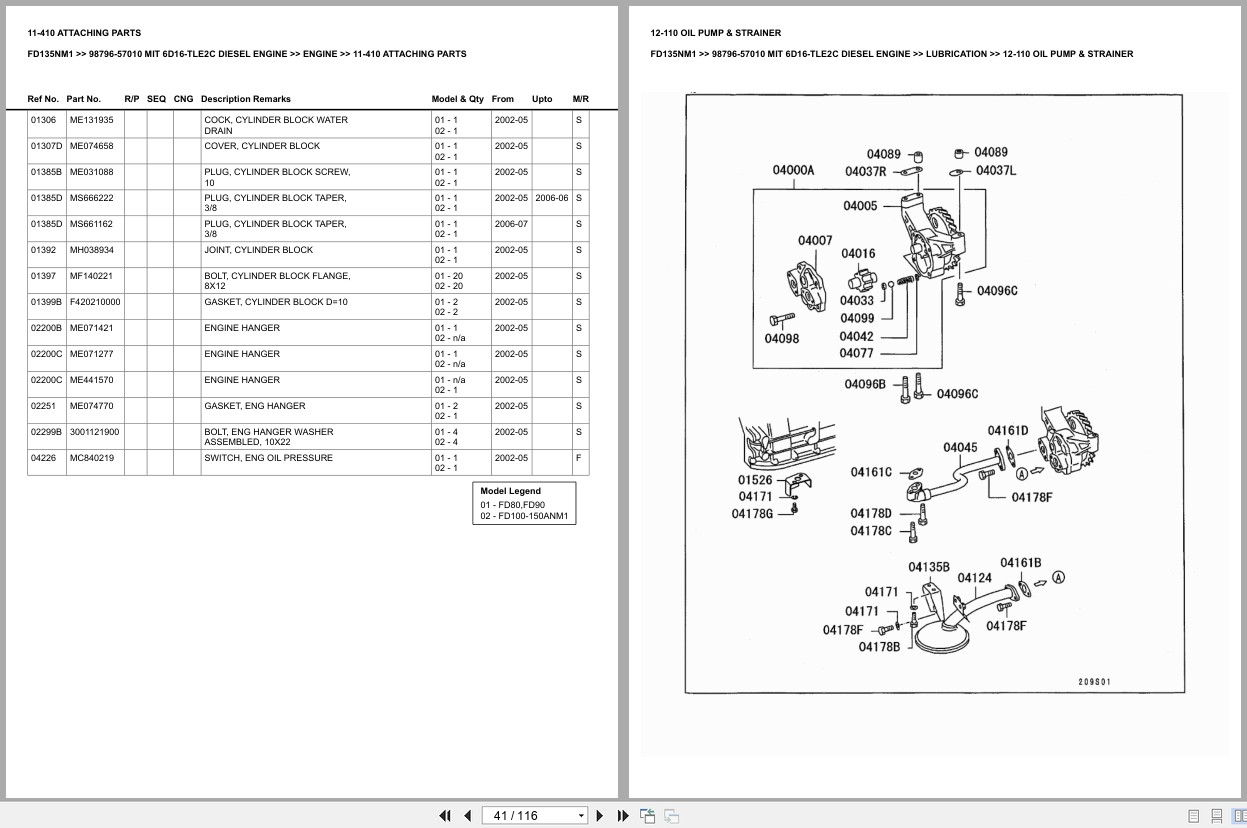
Task: Click diagram label 04045
Action: point(960,447)
